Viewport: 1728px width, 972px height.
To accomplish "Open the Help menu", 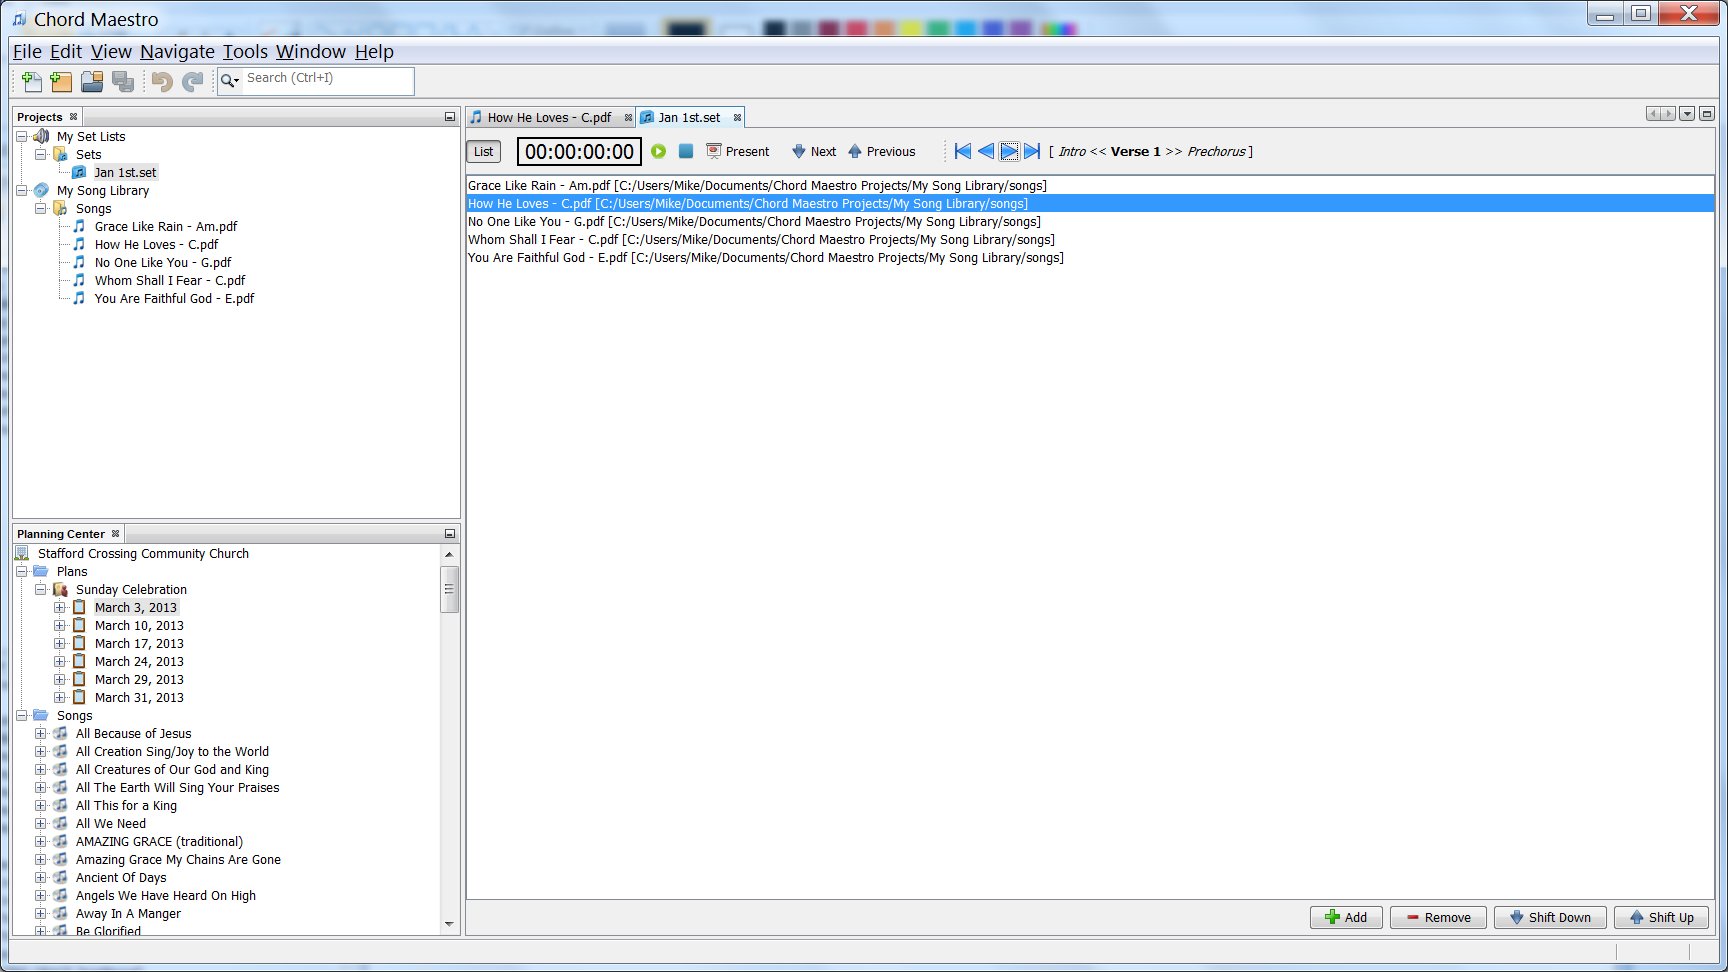I will [x=374, y=52].
